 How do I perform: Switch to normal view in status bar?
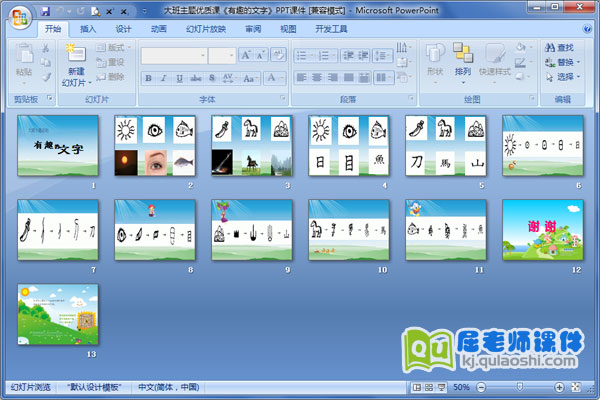tap(416, 387)
